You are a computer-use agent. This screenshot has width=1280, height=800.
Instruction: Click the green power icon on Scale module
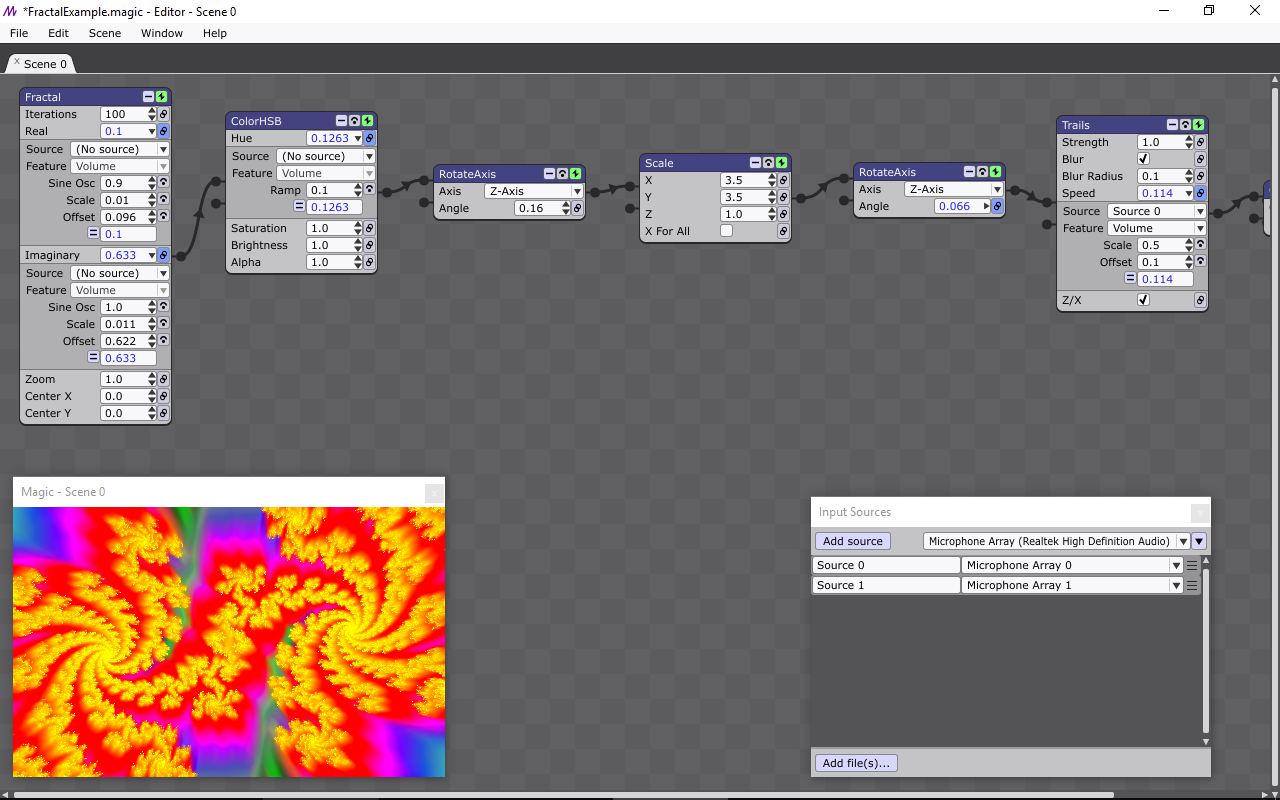781,163
